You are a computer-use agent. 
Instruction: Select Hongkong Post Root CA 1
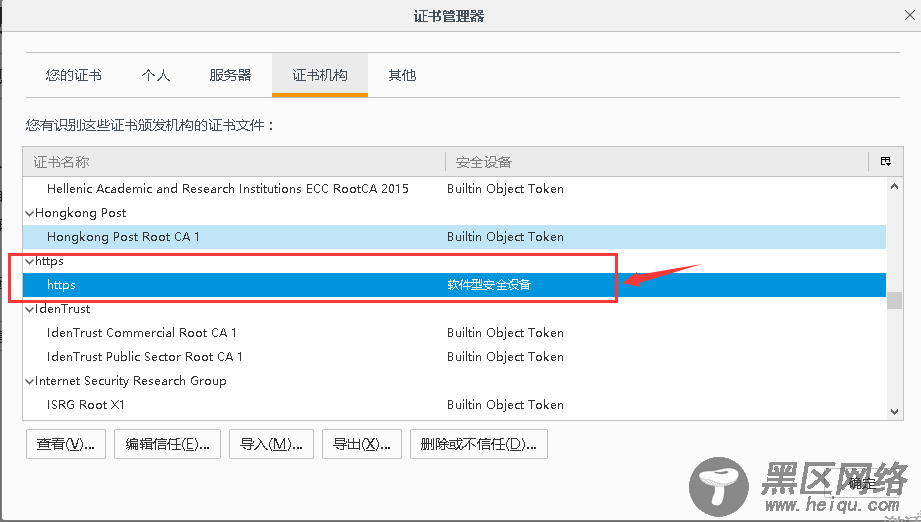tap(454, 237)
